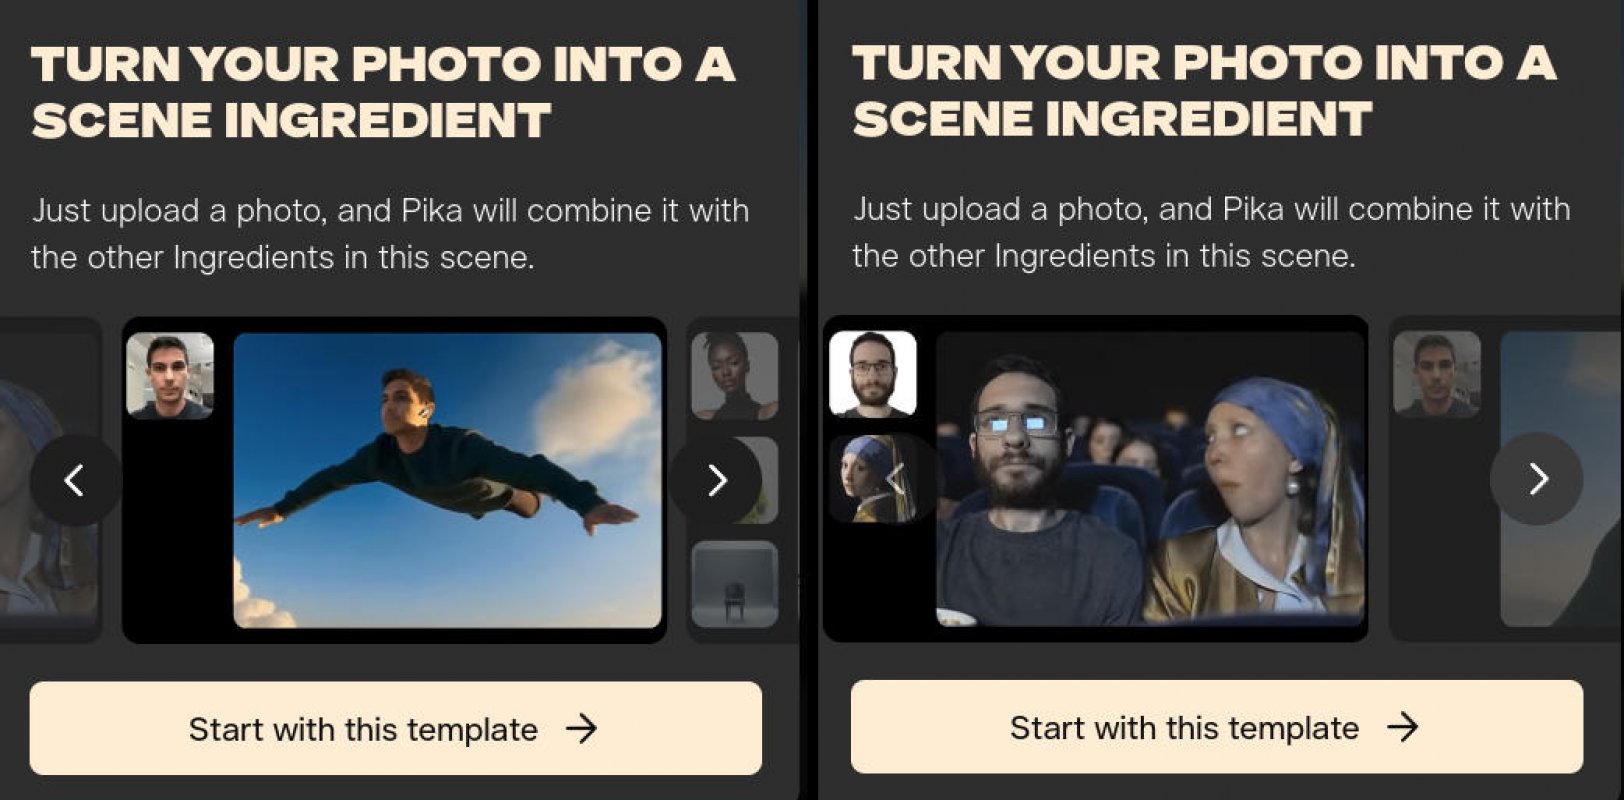This screenshot has height=800, width=1624.
Task: Select the chair in room ingredient thumbnail
Action: (735, 585)
